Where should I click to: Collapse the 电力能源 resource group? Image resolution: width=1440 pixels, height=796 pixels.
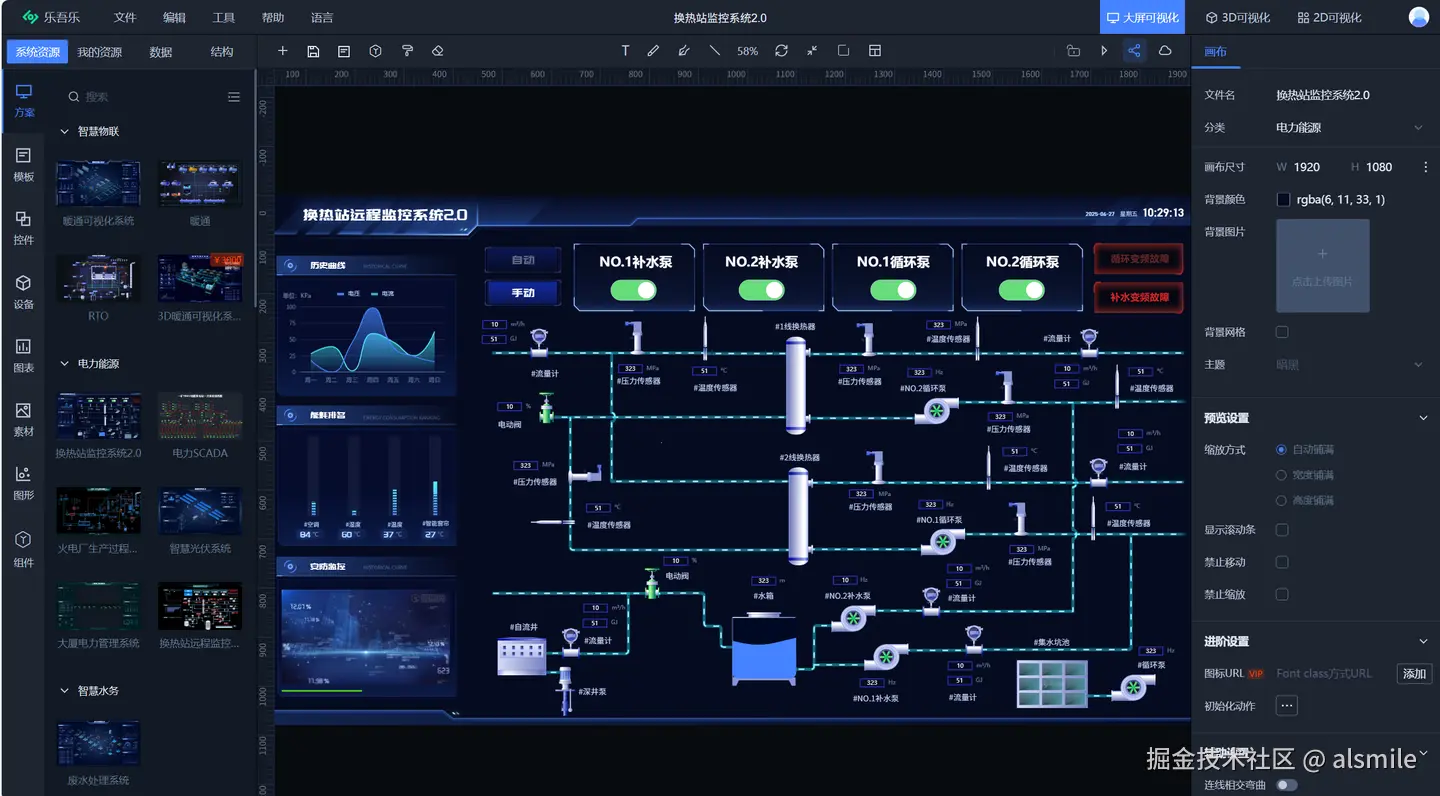click(x=65, y=364)
